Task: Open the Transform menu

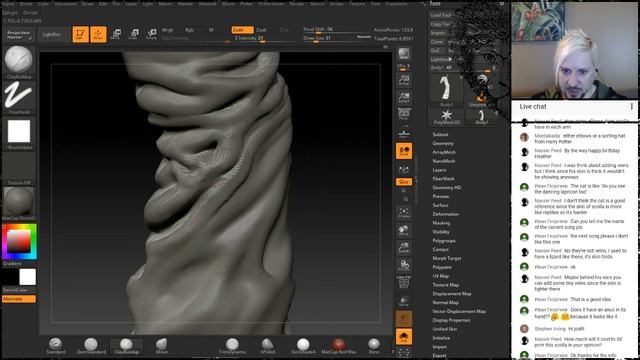Action: click(x=396, y=4)
